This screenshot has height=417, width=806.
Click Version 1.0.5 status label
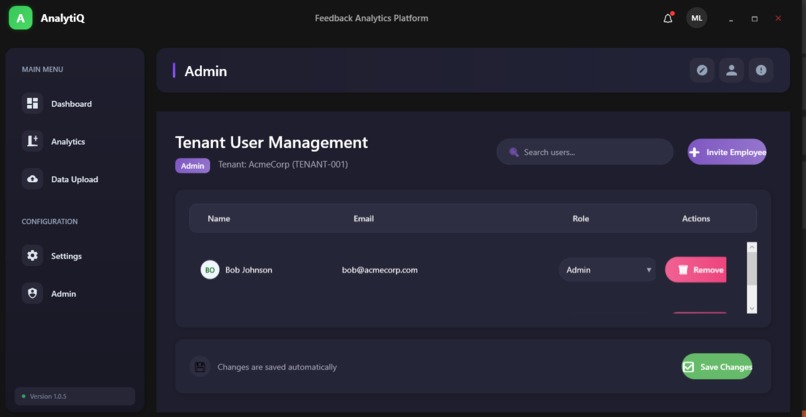click(x=48, y=396)
